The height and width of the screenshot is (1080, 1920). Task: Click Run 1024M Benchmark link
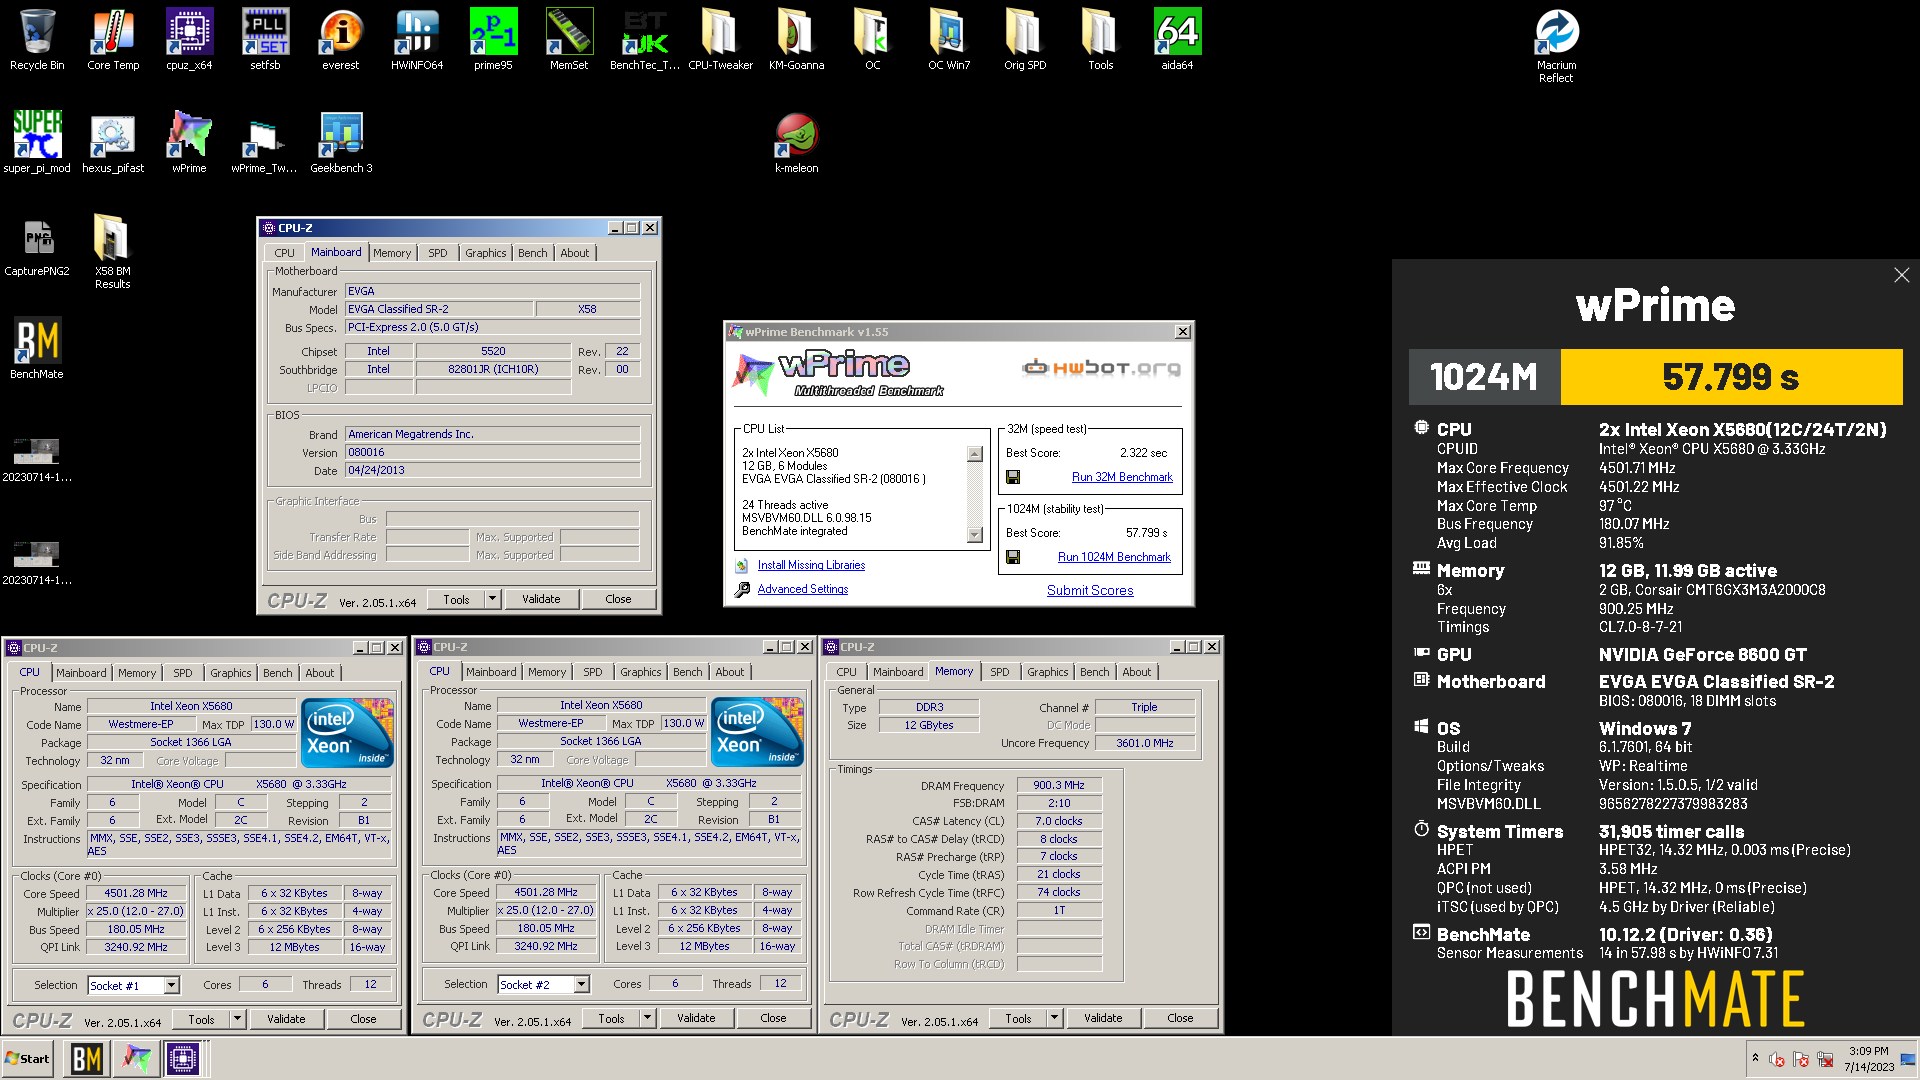coord(1114,557)
